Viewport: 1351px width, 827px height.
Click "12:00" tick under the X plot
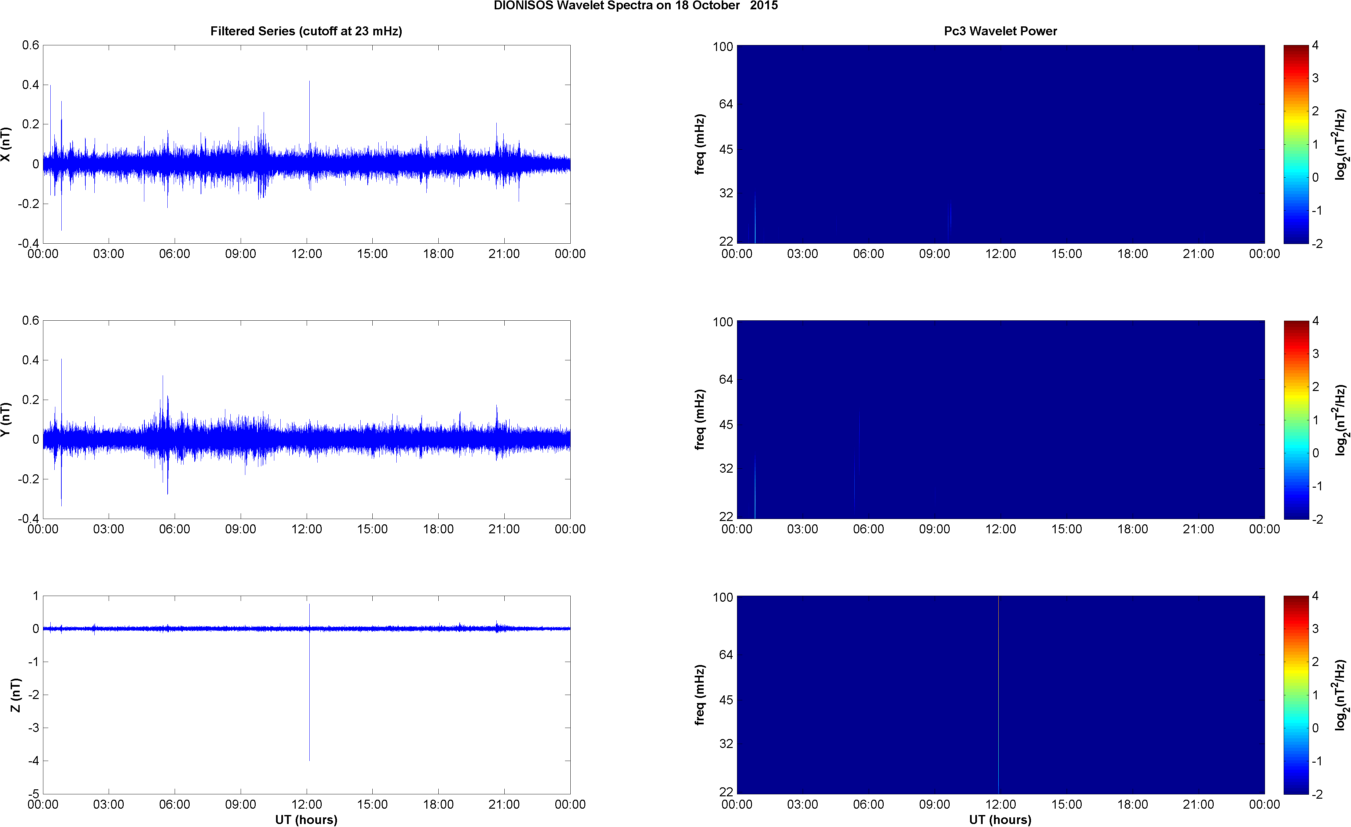pyautogui.click(x=306, y=254)
